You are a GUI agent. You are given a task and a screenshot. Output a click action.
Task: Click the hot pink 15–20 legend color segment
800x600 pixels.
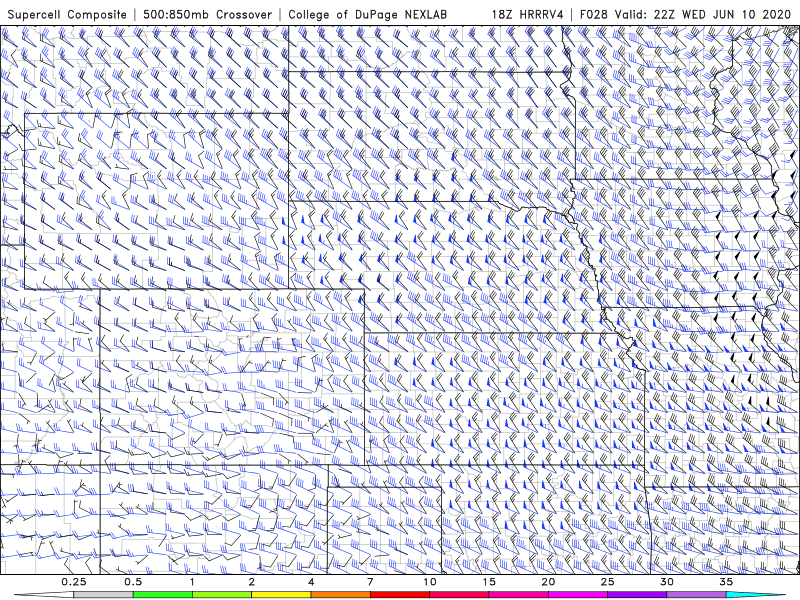[518, 595]
